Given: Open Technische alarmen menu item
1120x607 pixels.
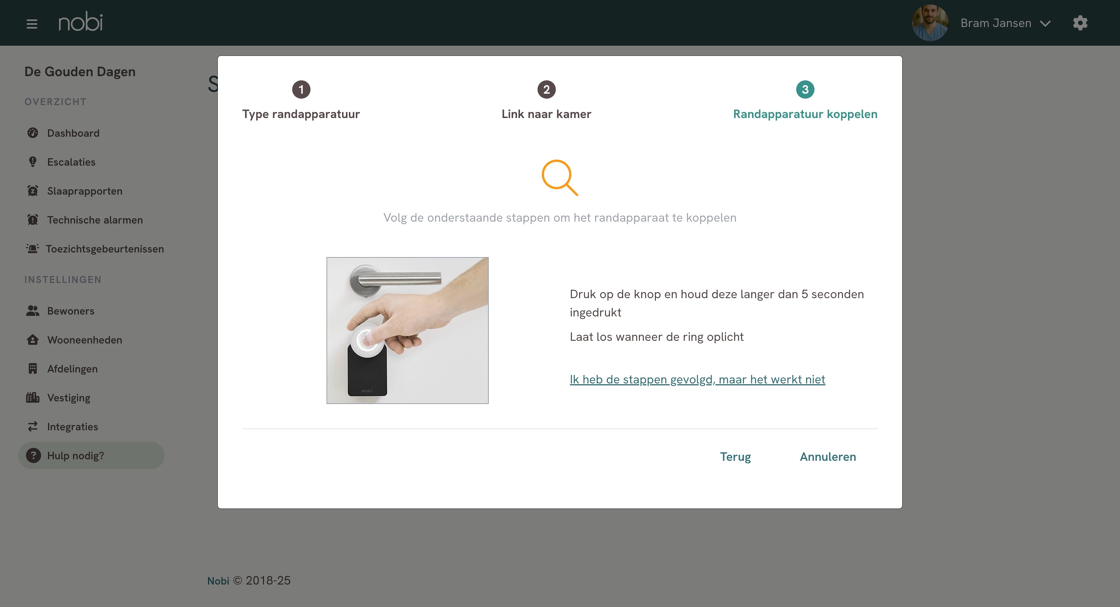Looking at the screenshot, I should 94,220.
